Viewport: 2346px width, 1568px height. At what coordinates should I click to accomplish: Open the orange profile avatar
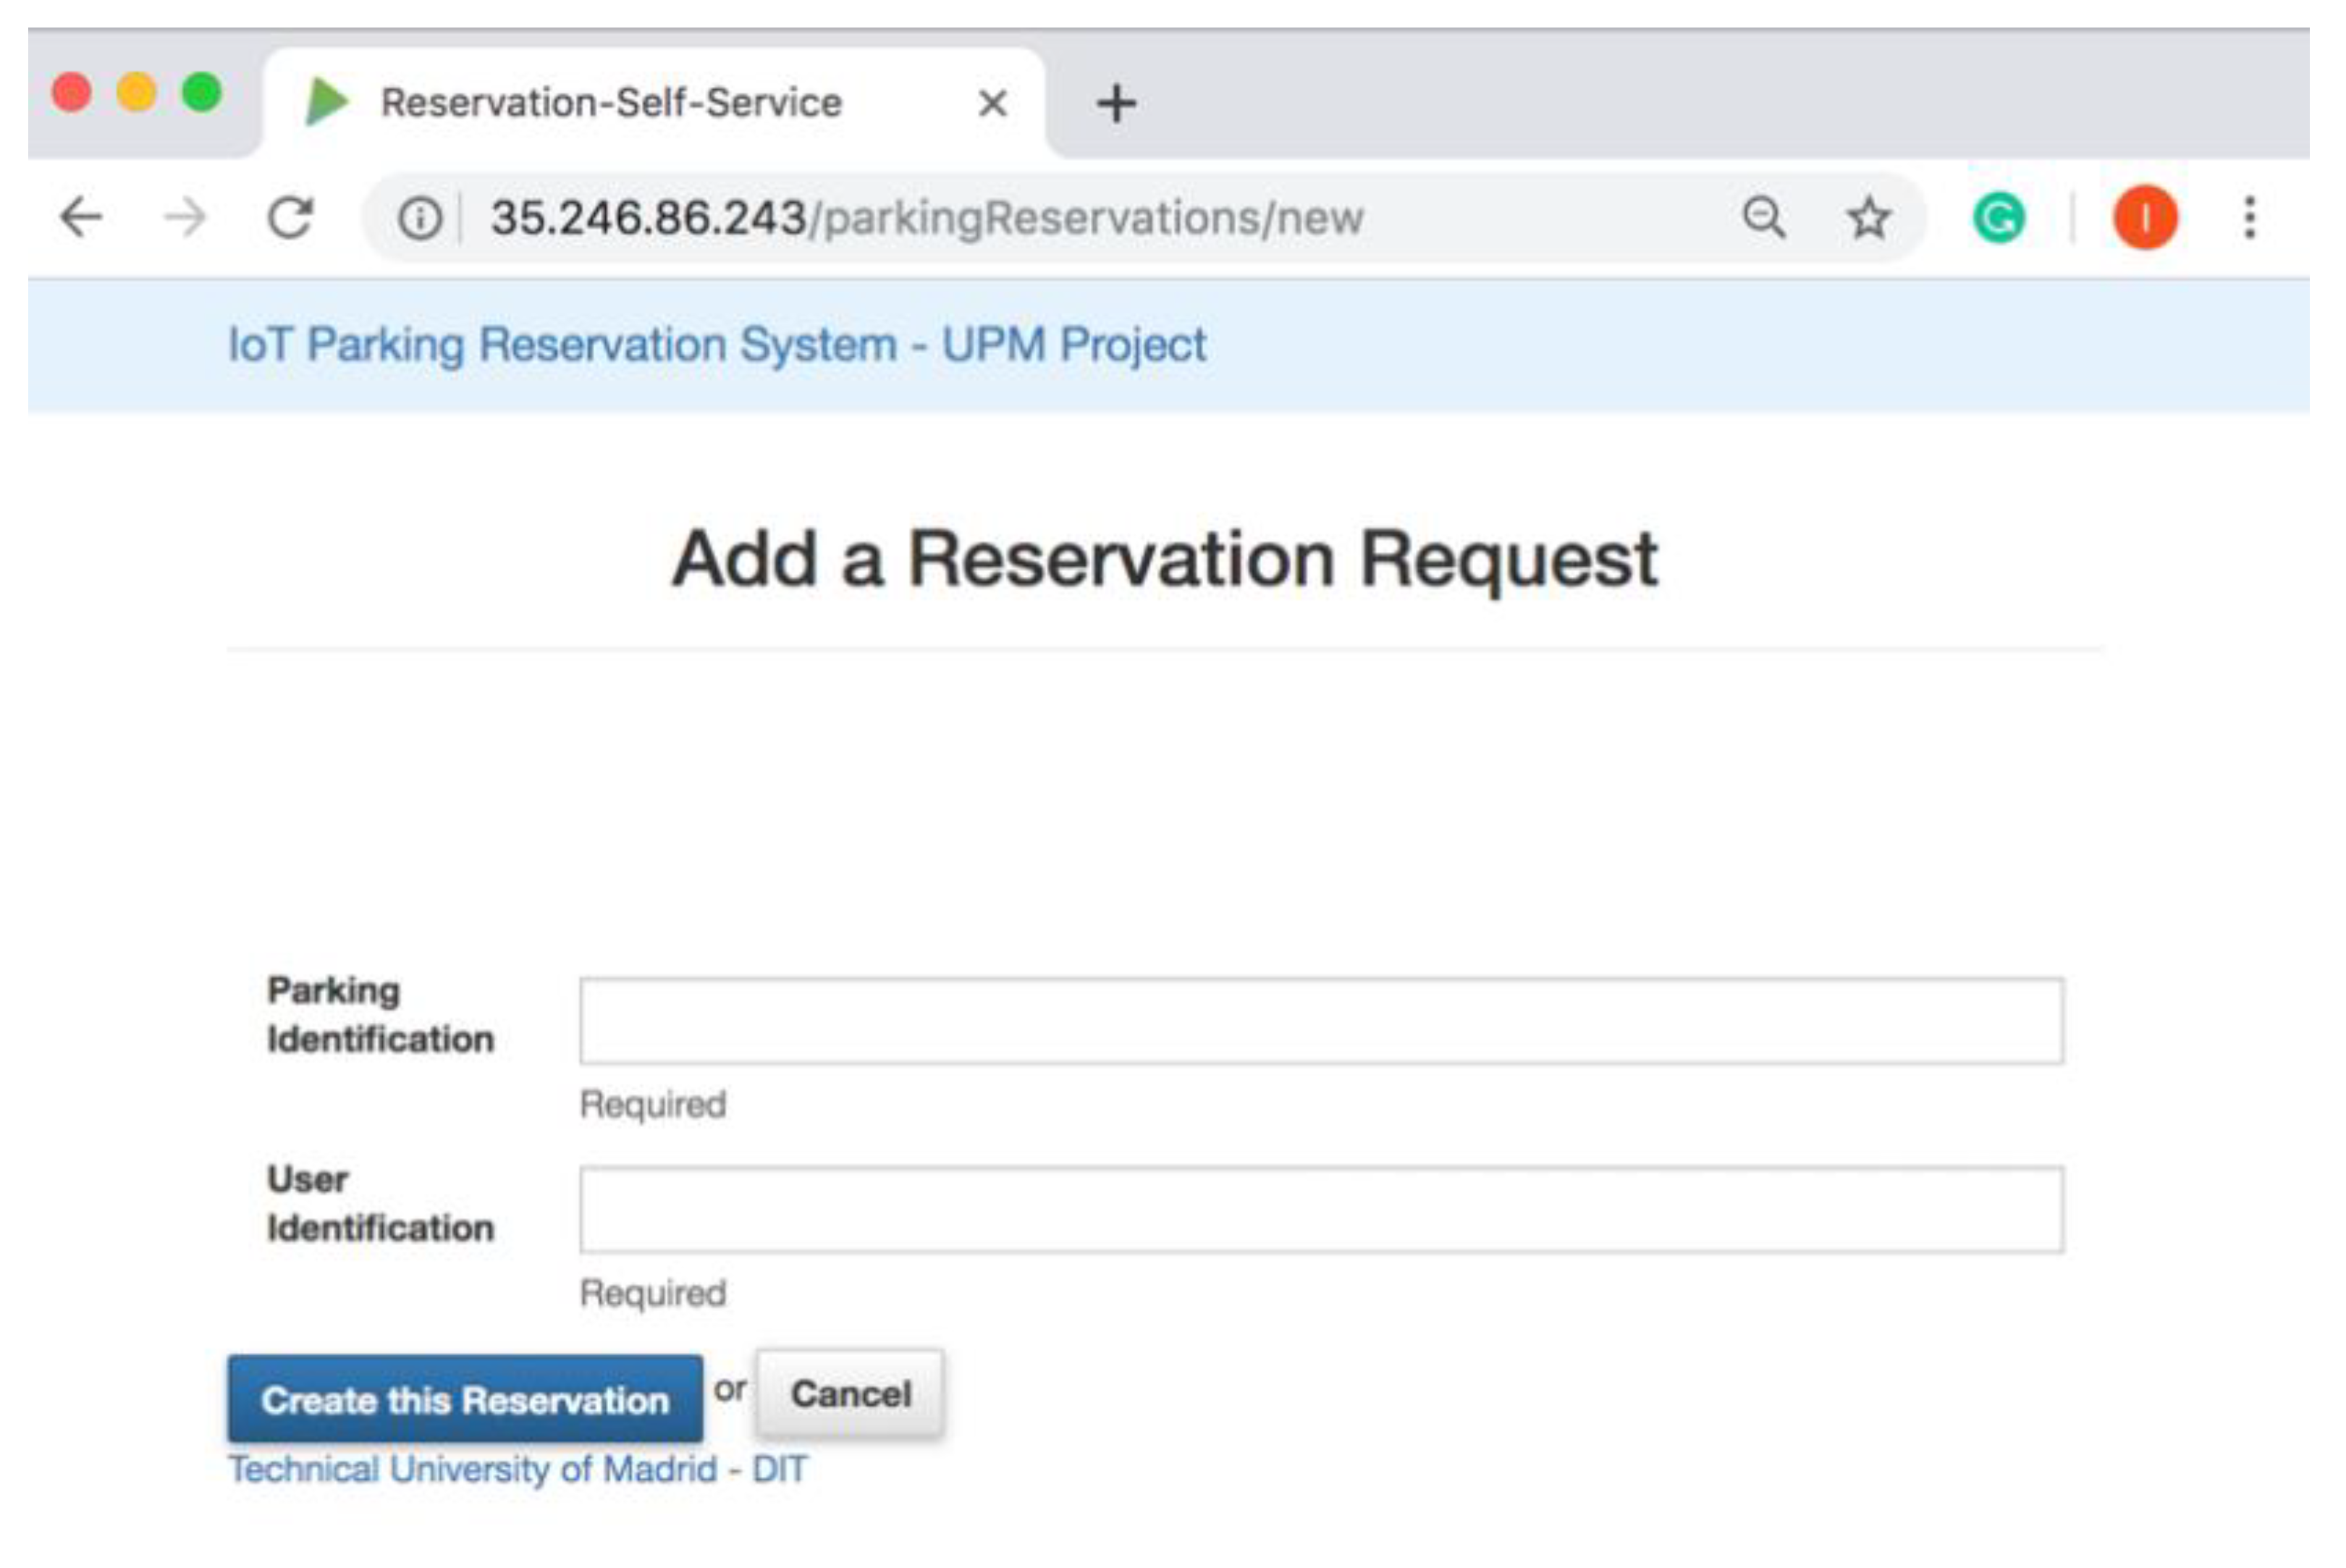pos(2145,217)
